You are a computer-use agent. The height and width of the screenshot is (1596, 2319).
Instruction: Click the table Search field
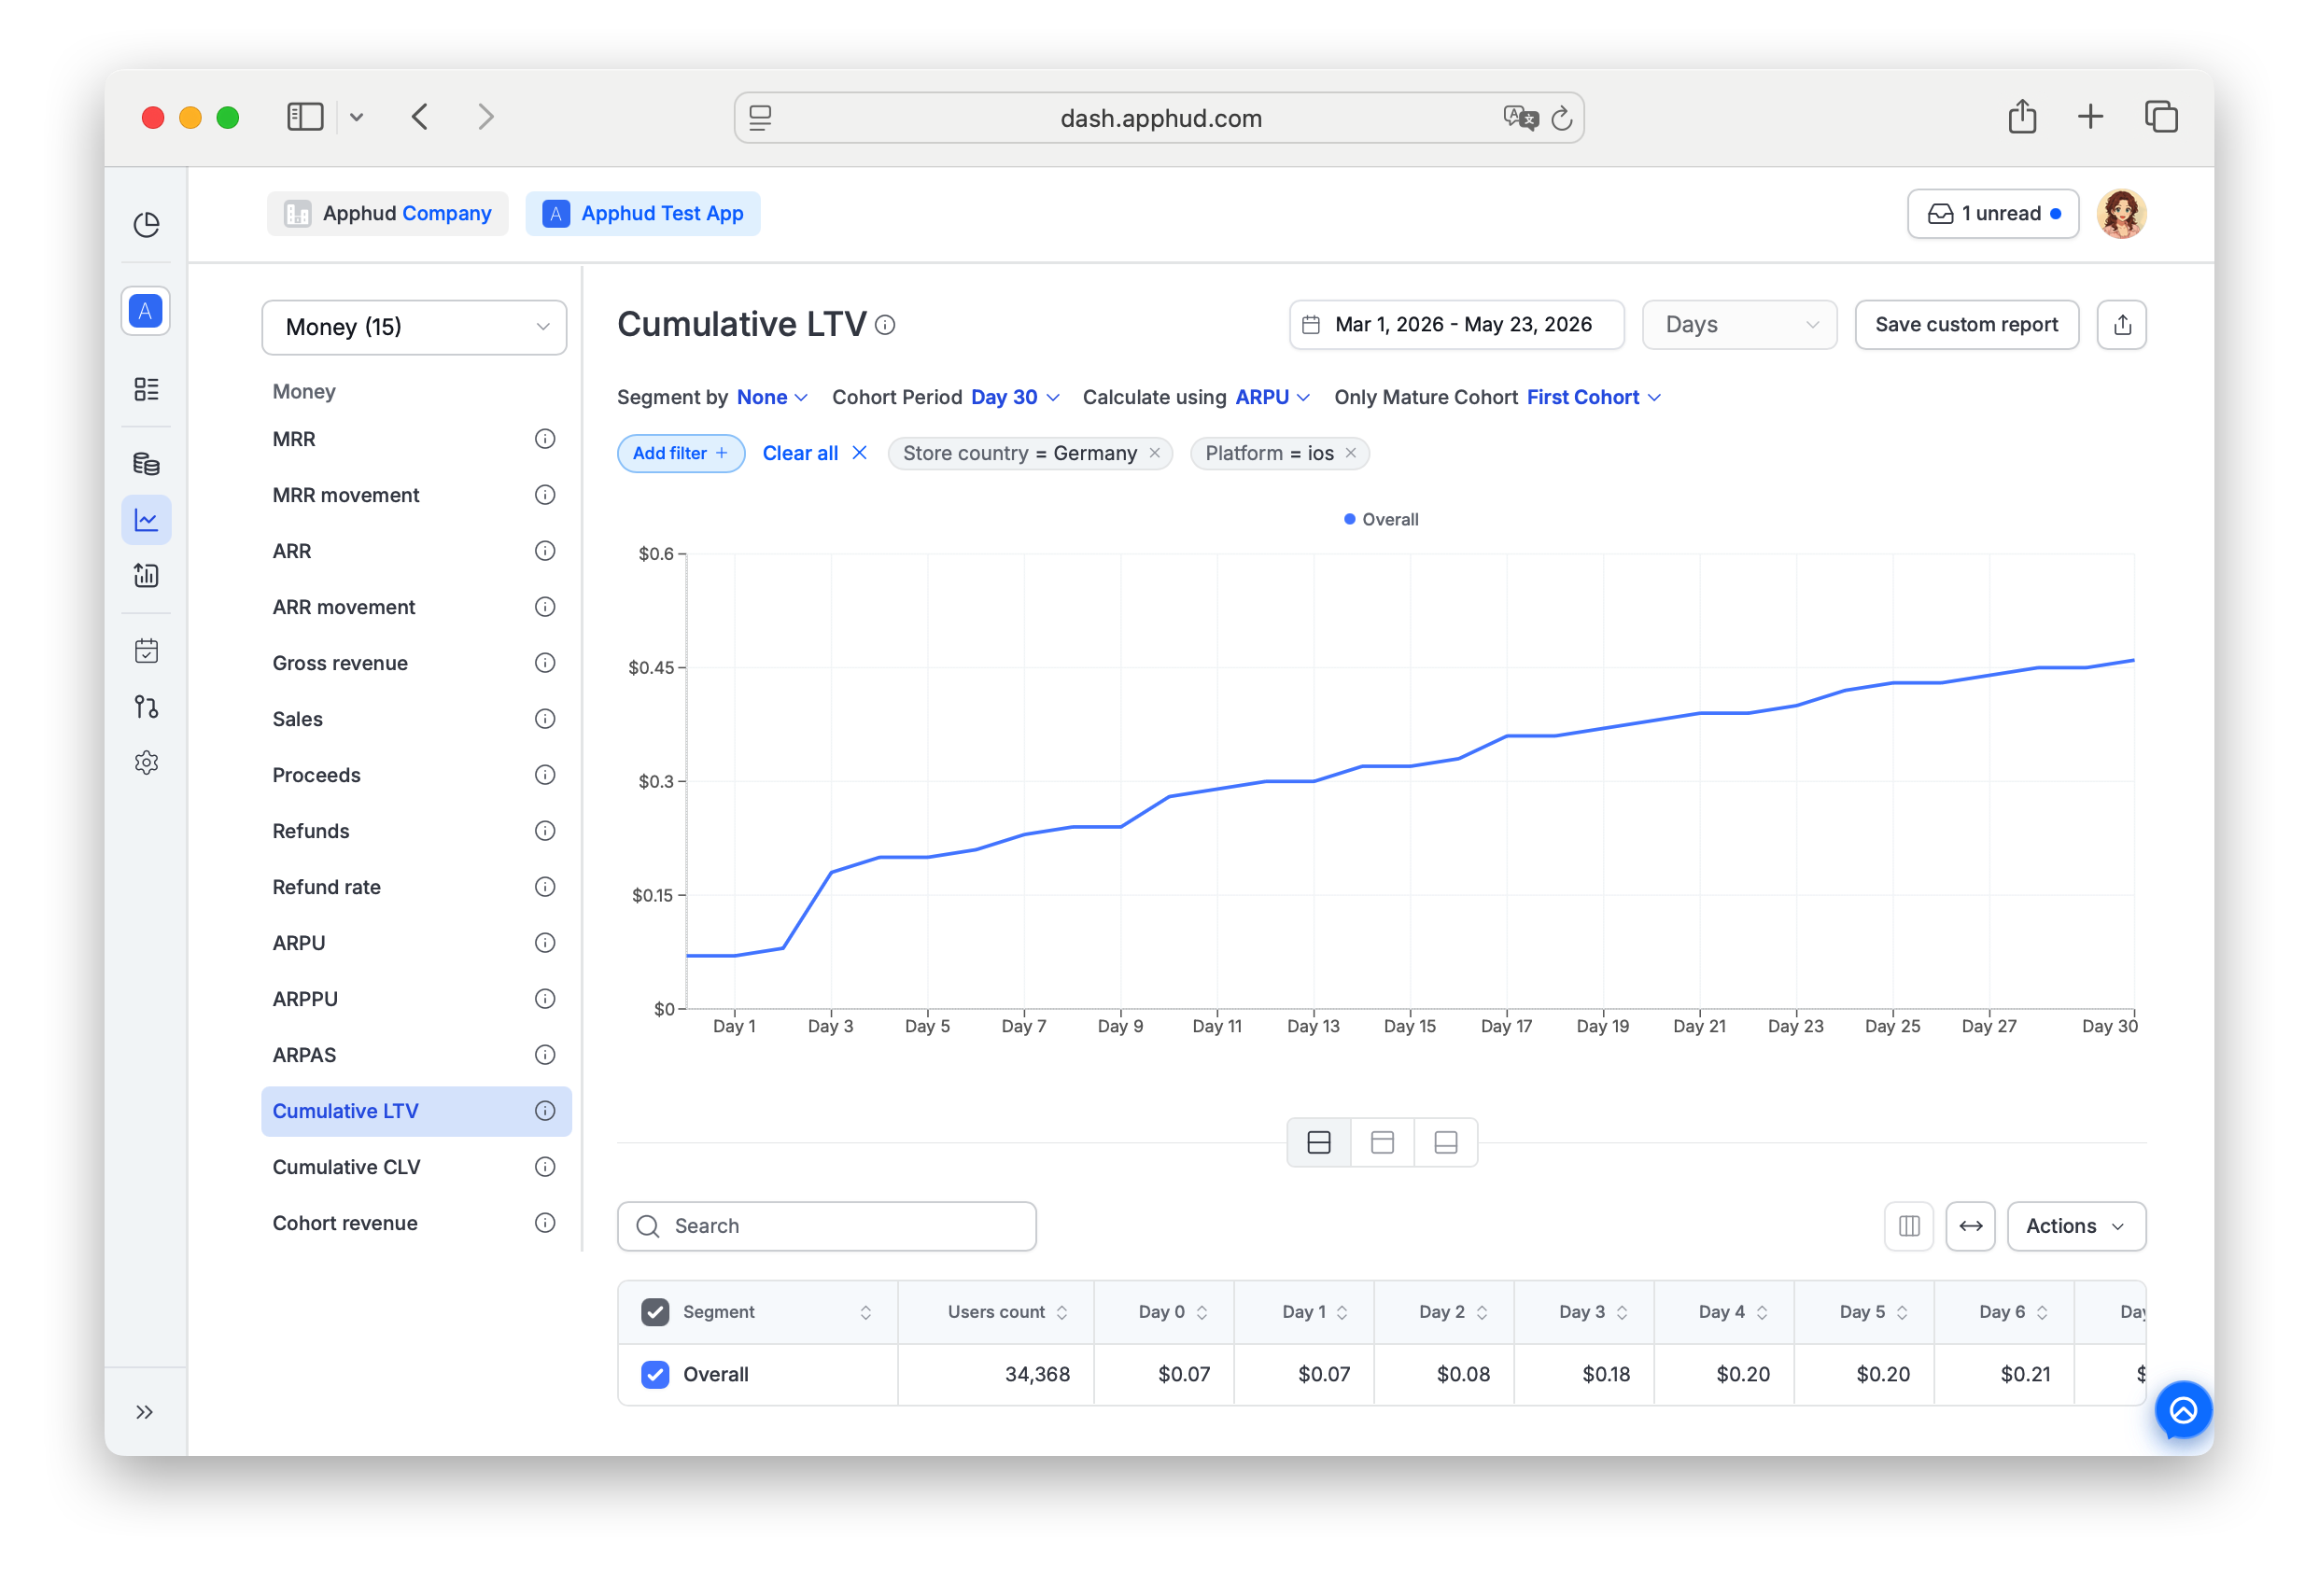(826, 1226)
